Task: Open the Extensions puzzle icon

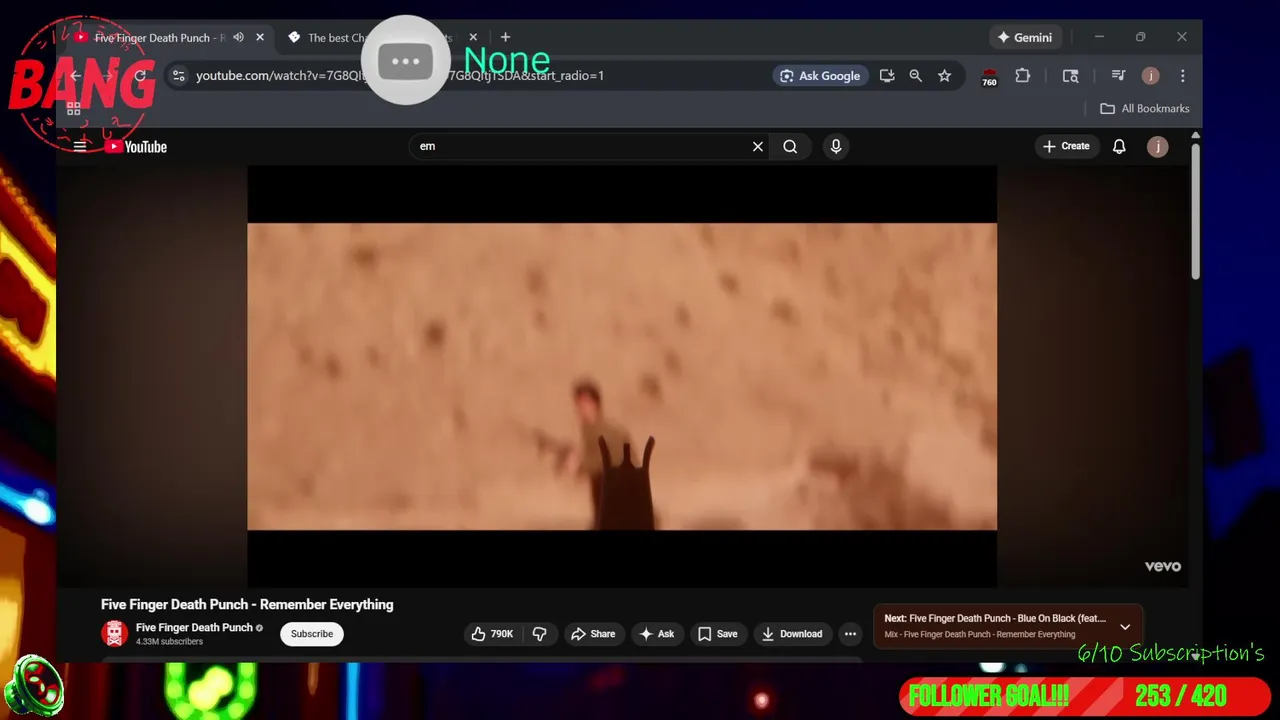Action: (x=1022, y=76)
